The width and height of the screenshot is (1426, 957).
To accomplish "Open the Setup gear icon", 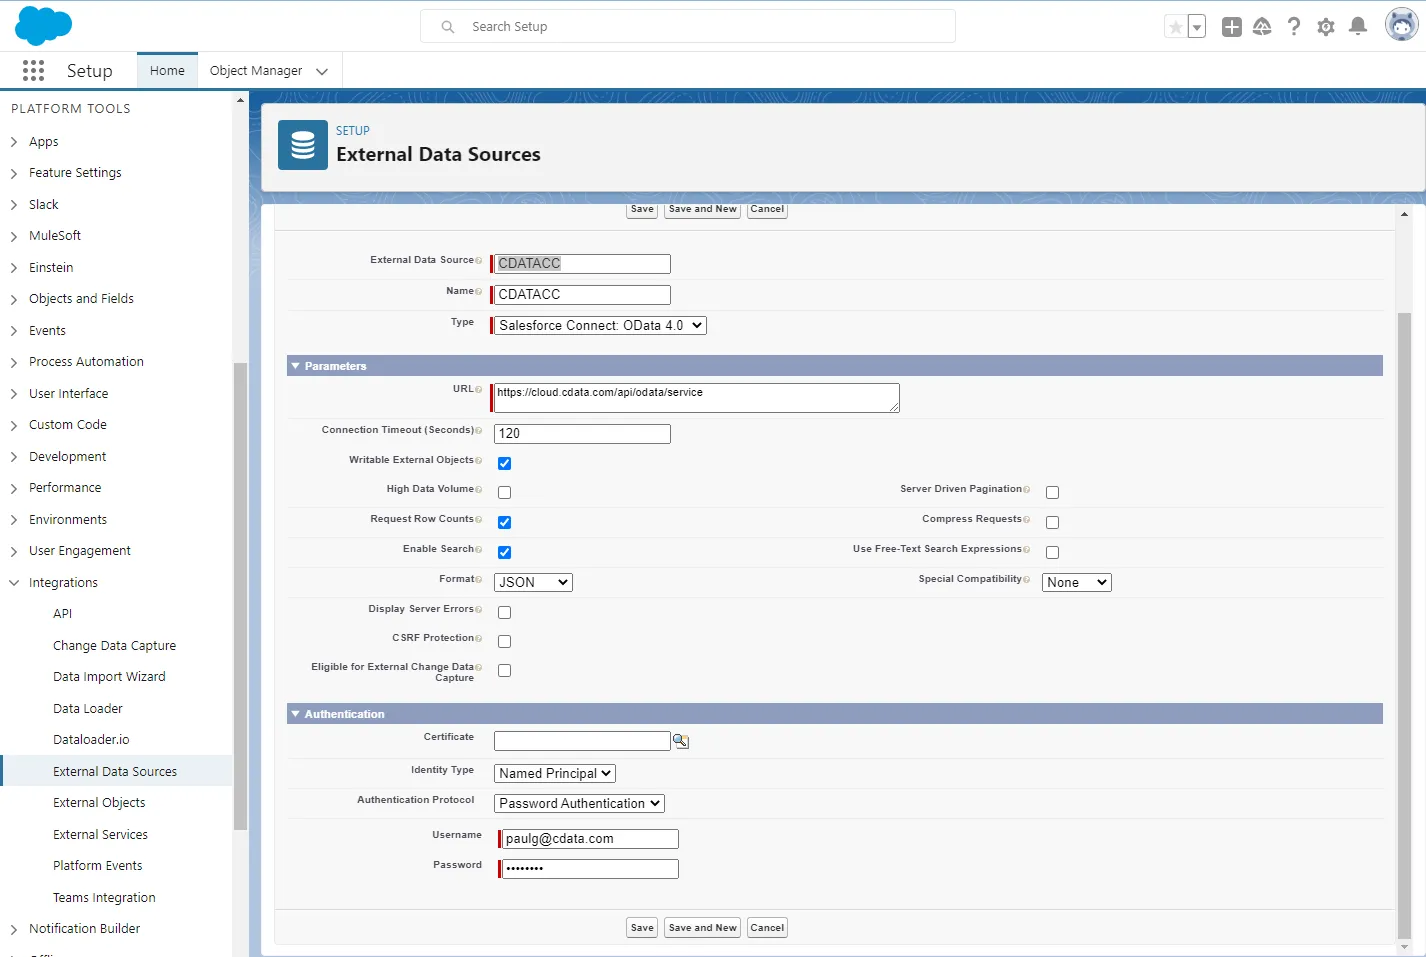I will tap(1326, 26).
